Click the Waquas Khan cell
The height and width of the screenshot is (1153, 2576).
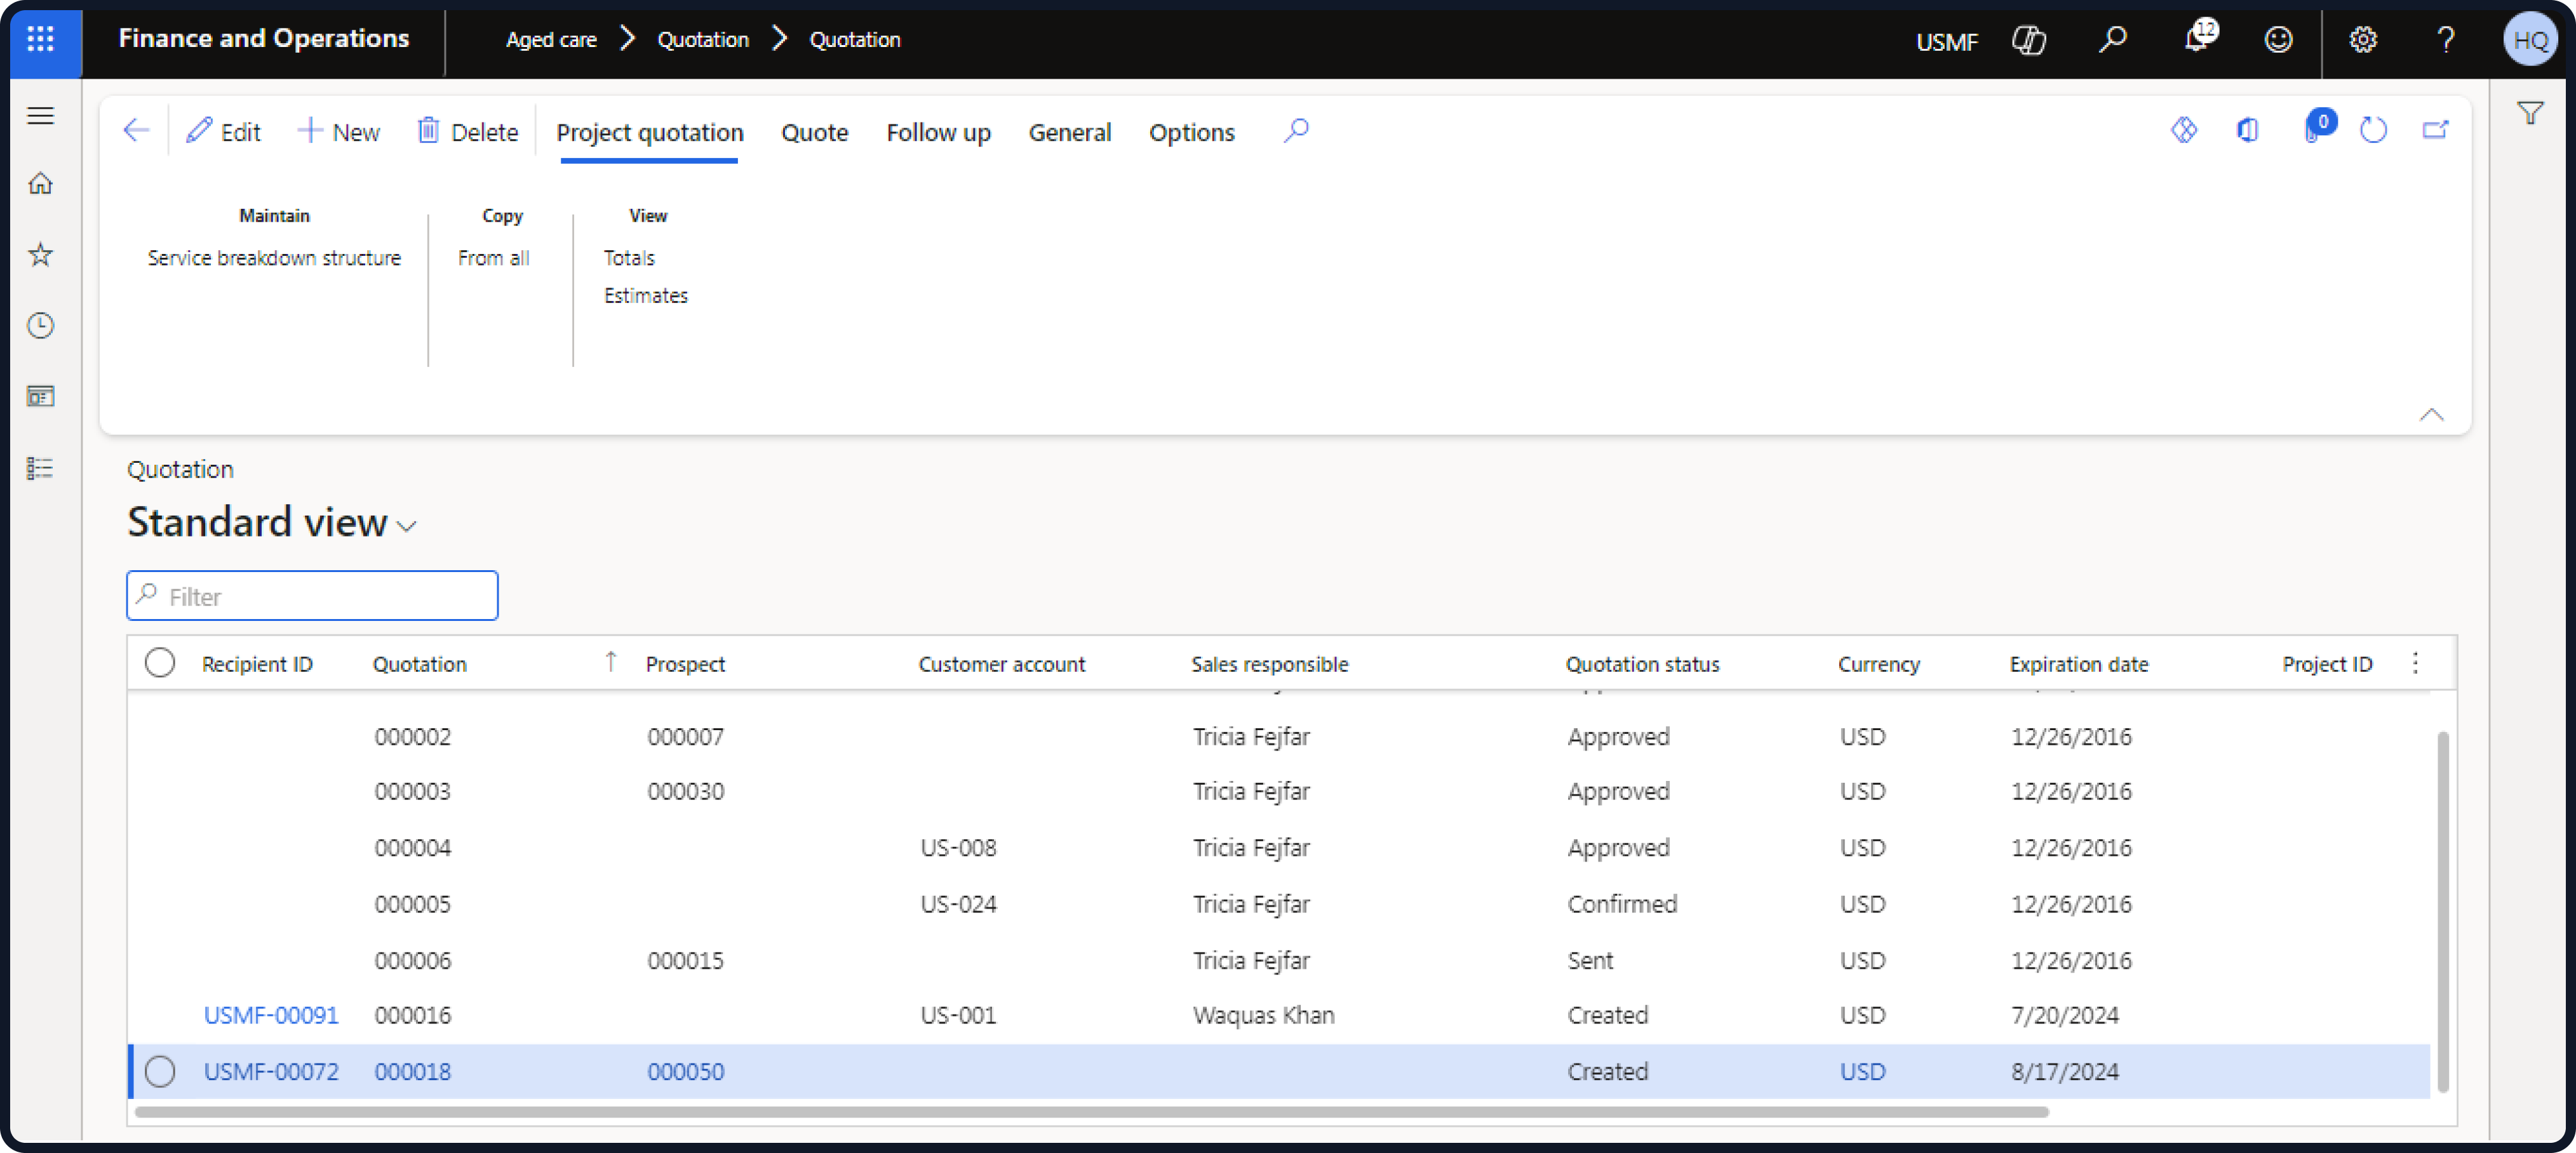coord(1263,1015)
